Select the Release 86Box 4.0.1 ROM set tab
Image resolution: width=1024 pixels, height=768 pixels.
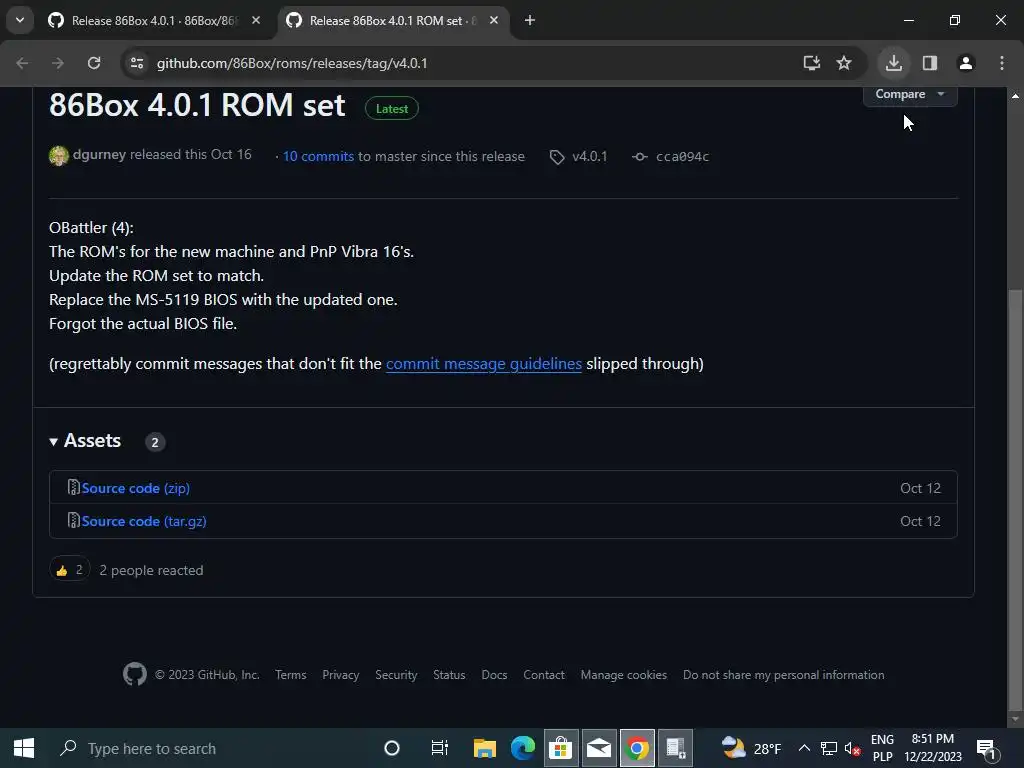pyautogui.click(x=394, y=21)
